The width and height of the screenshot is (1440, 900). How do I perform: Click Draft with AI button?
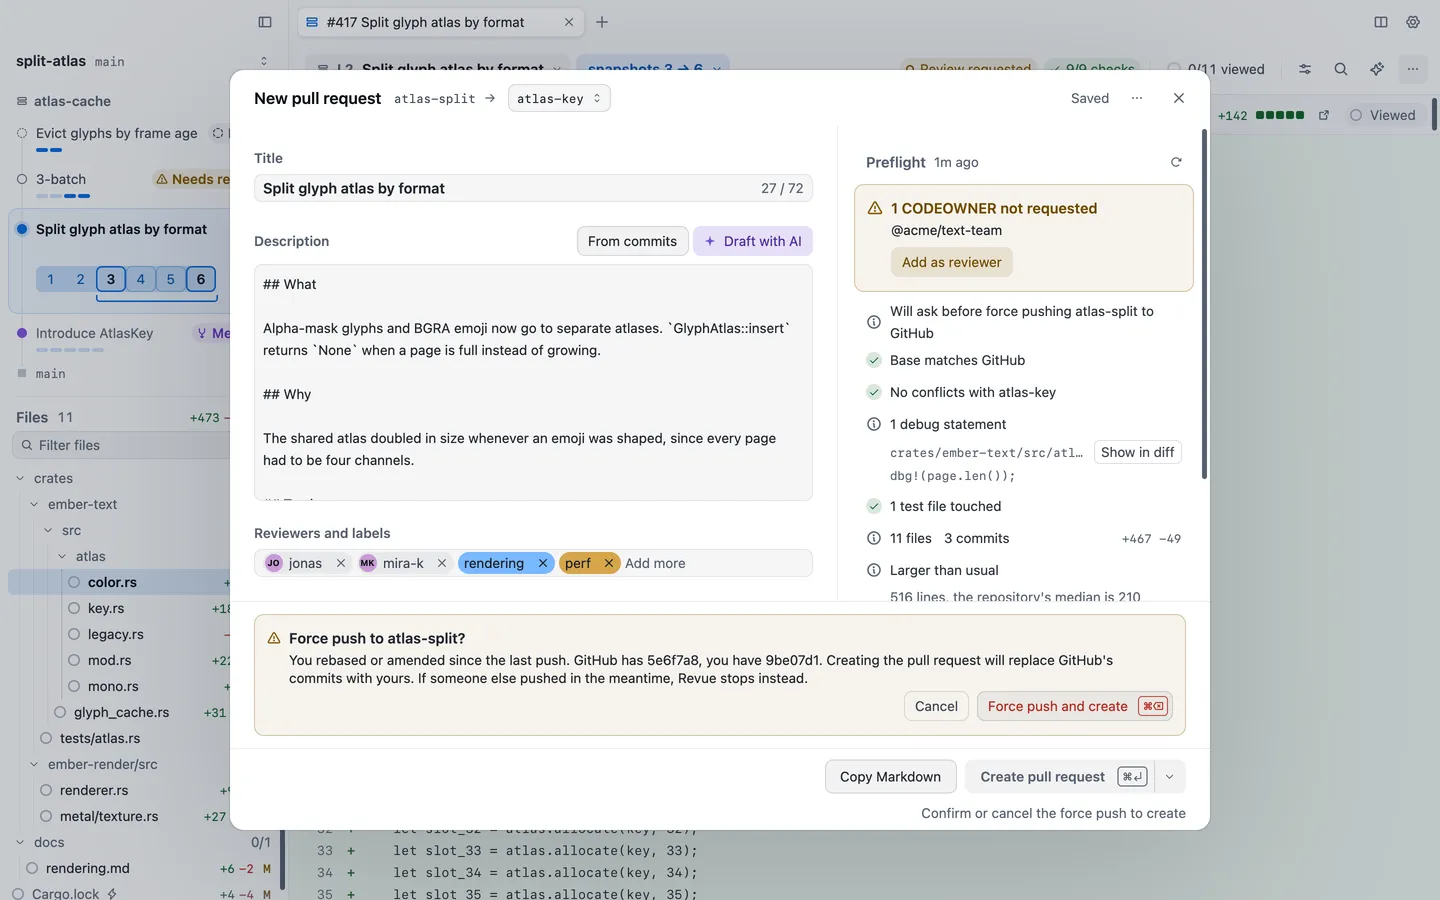(x=753, y=241)
